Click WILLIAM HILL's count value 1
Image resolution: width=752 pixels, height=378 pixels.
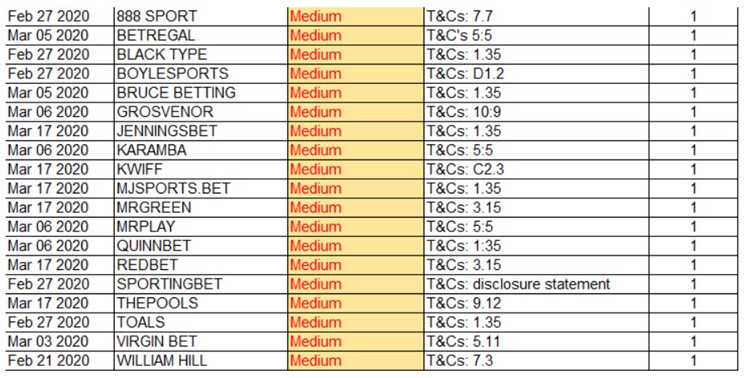tap(693, 361)
